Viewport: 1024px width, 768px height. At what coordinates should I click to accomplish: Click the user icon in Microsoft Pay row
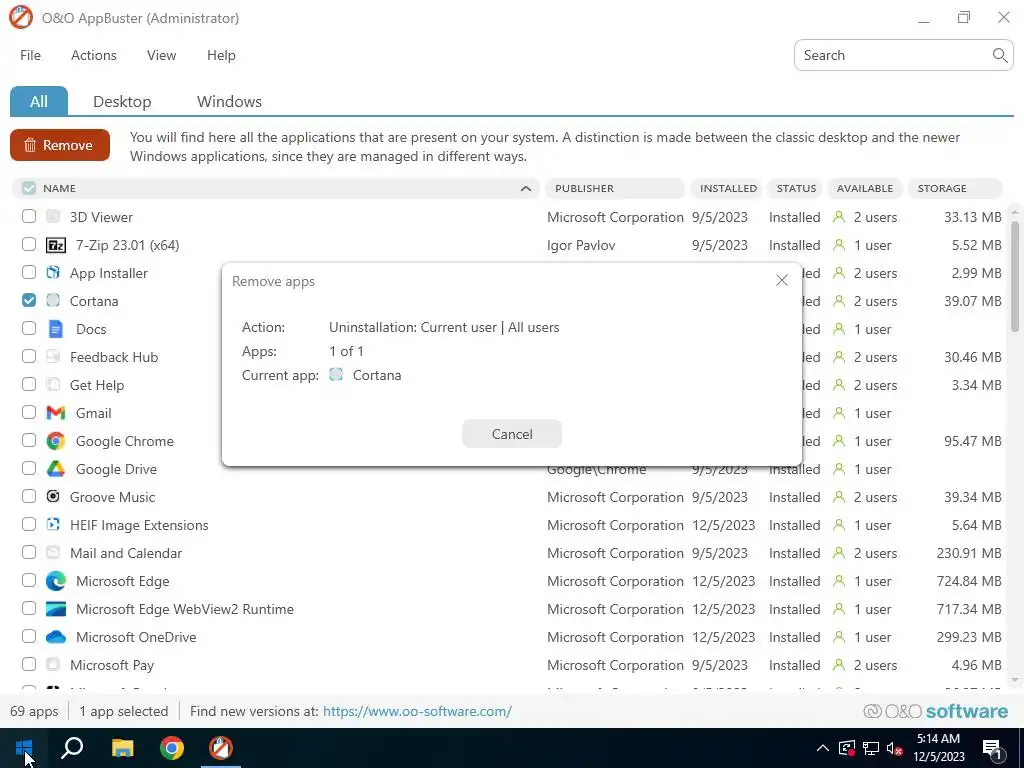point(839,665)
